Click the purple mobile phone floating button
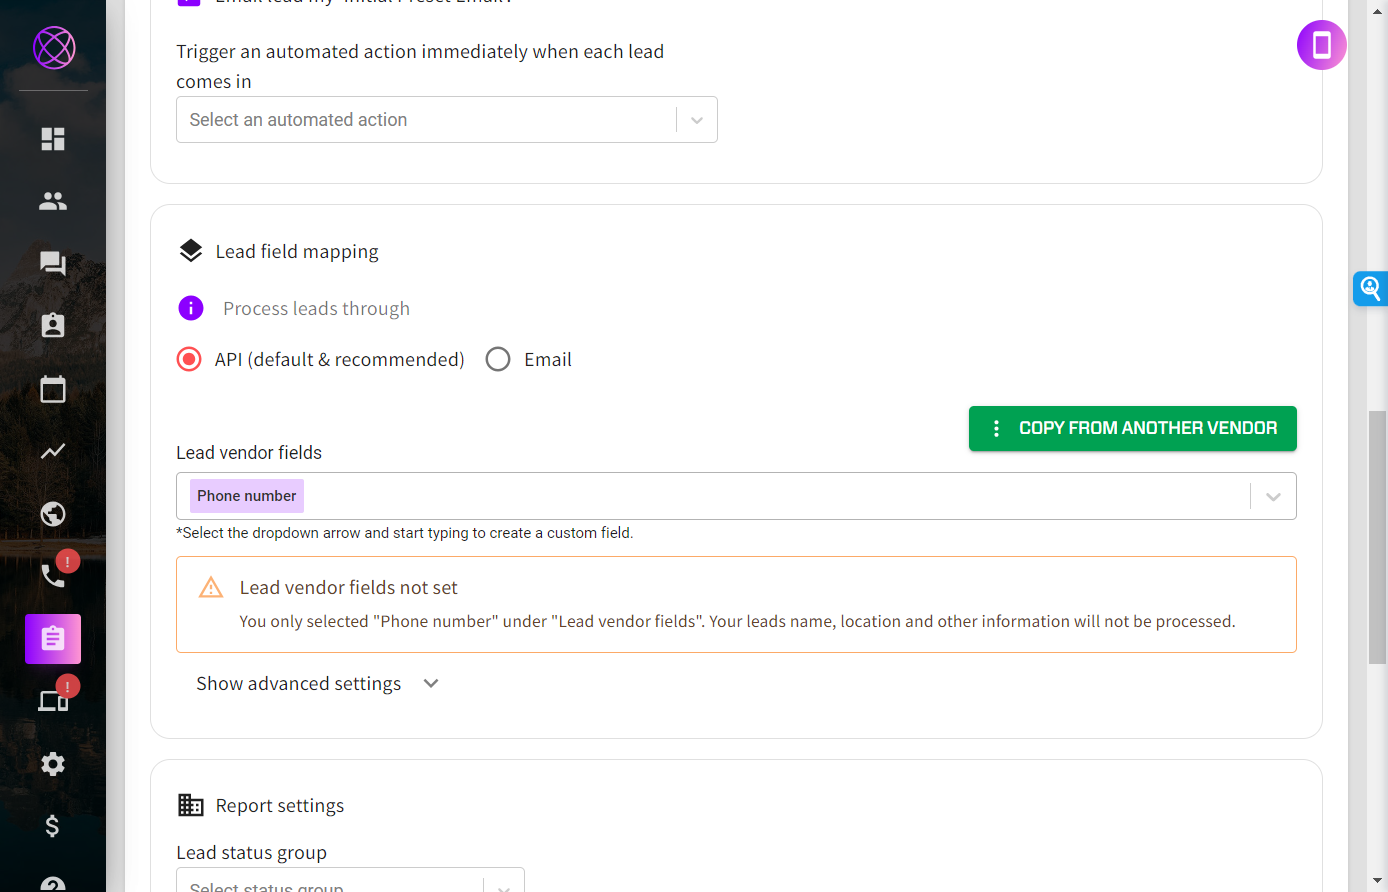1388x892 pixels. pyautogui.click(x=1322, y=45)
